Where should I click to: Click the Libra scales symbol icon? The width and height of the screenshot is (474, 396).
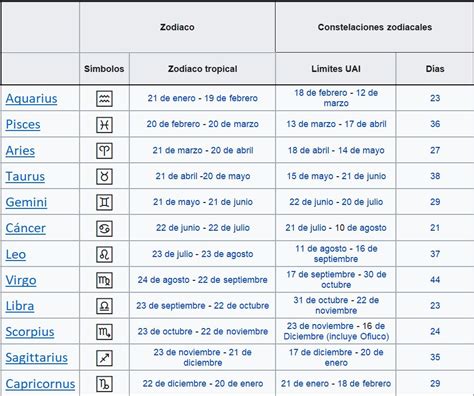pos(104,306)
